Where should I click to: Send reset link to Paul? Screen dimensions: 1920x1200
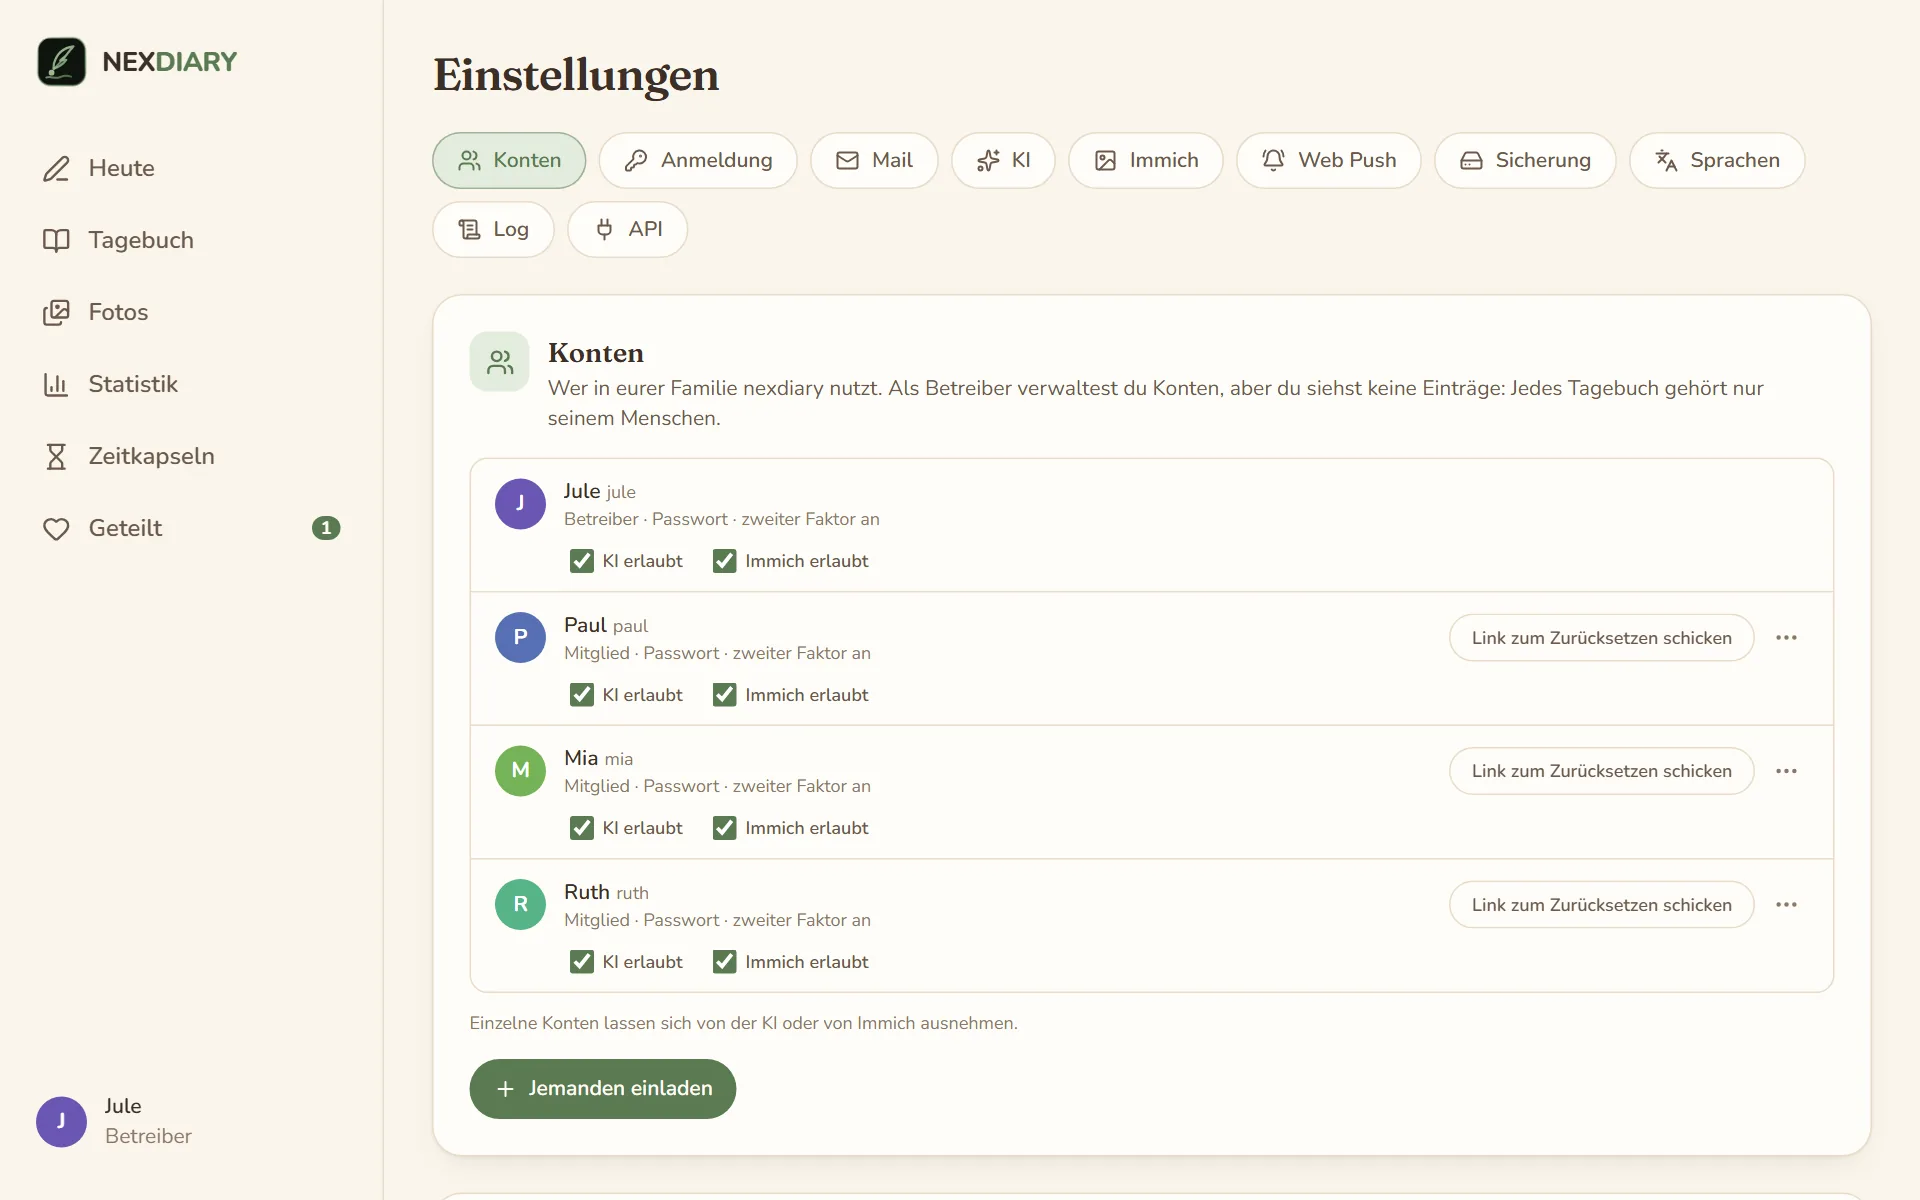[x=1601, y=638]
